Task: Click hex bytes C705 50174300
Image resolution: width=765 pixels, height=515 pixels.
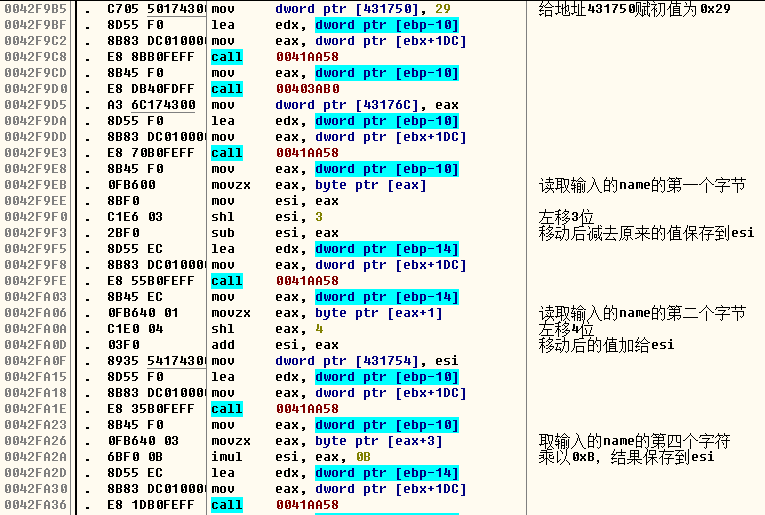Action: tap(156, 9)
